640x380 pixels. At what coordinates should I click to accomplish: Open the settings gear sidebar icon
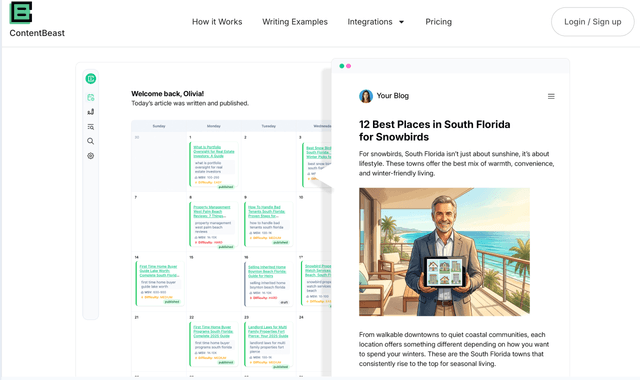[91, 156]
